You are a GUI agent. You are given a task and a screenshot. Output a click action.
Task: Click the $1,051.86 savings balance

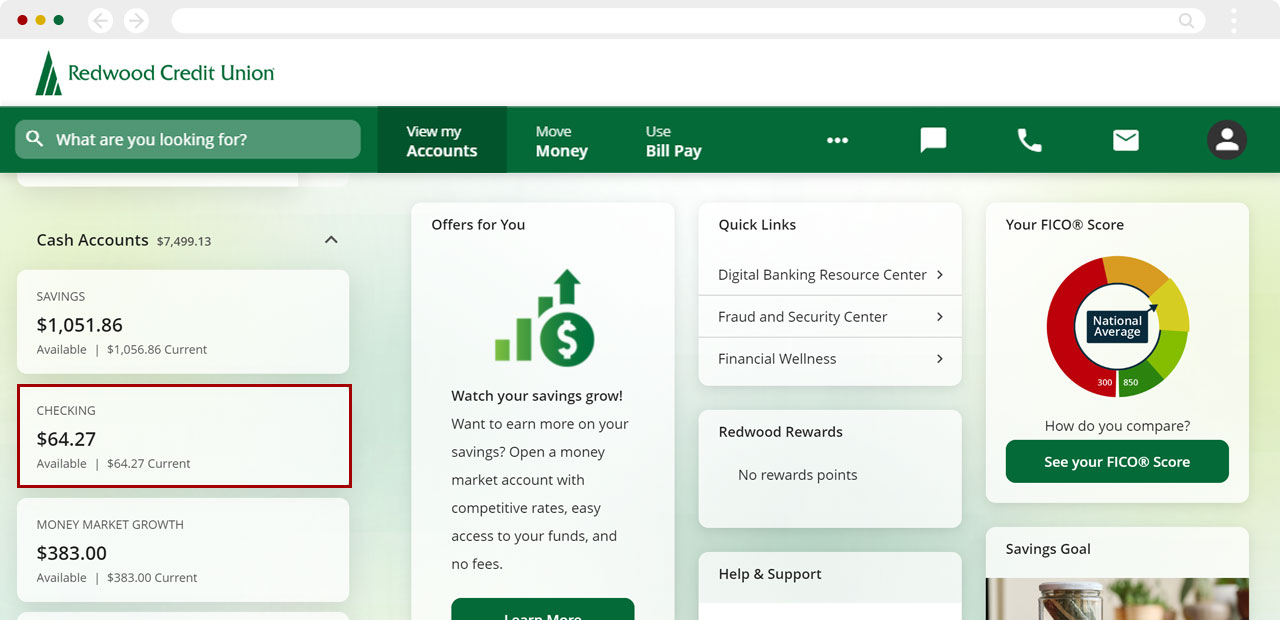[80, 325]
